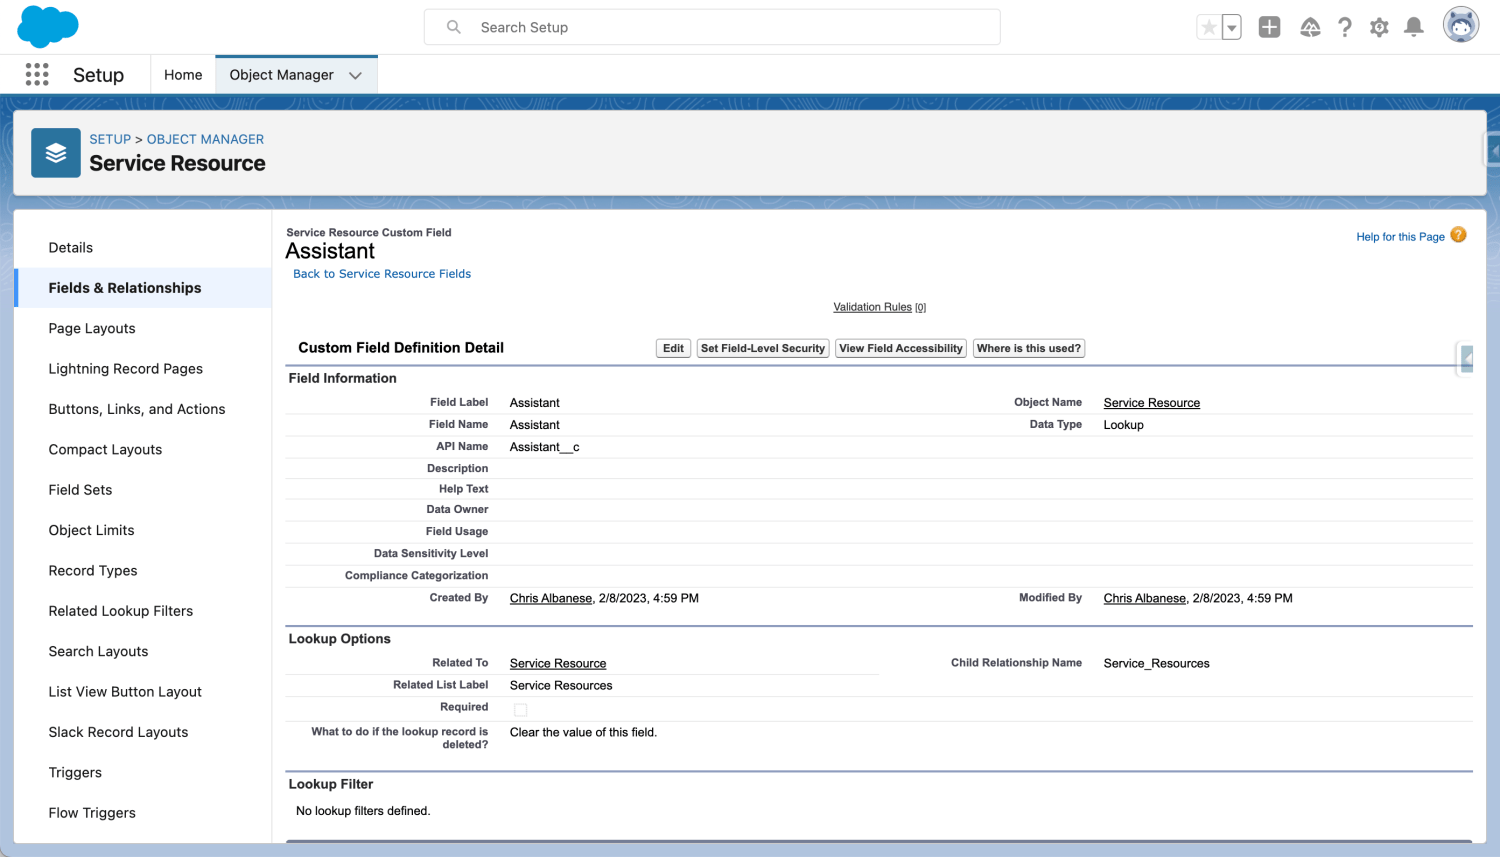Click inside the Search Setup field
Image resolution: width=1500 pixels, height=857 pixels.
pyautogui.click(x=712, y=27)
